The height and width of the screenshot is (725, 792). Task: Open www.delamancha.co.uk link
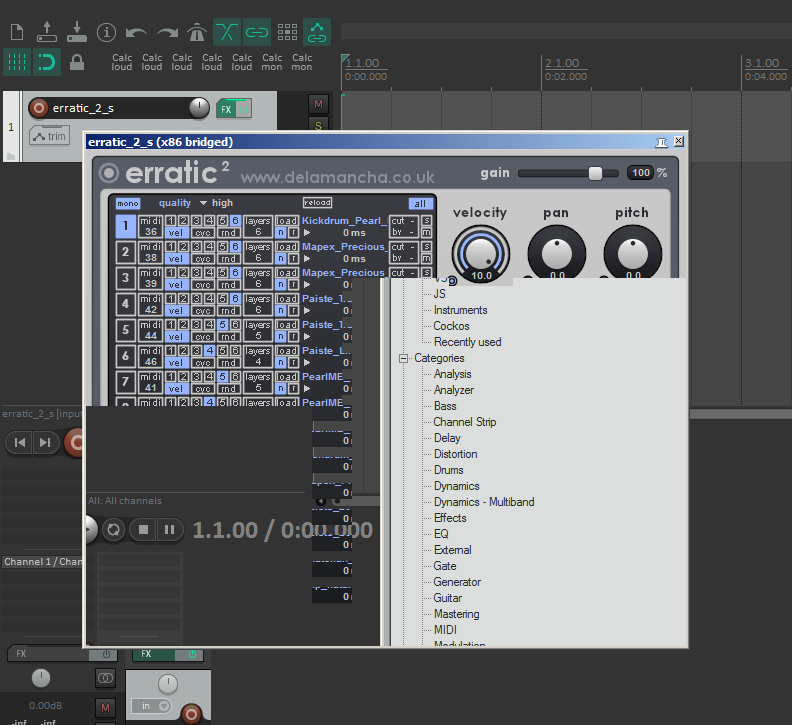pos(337,177)
